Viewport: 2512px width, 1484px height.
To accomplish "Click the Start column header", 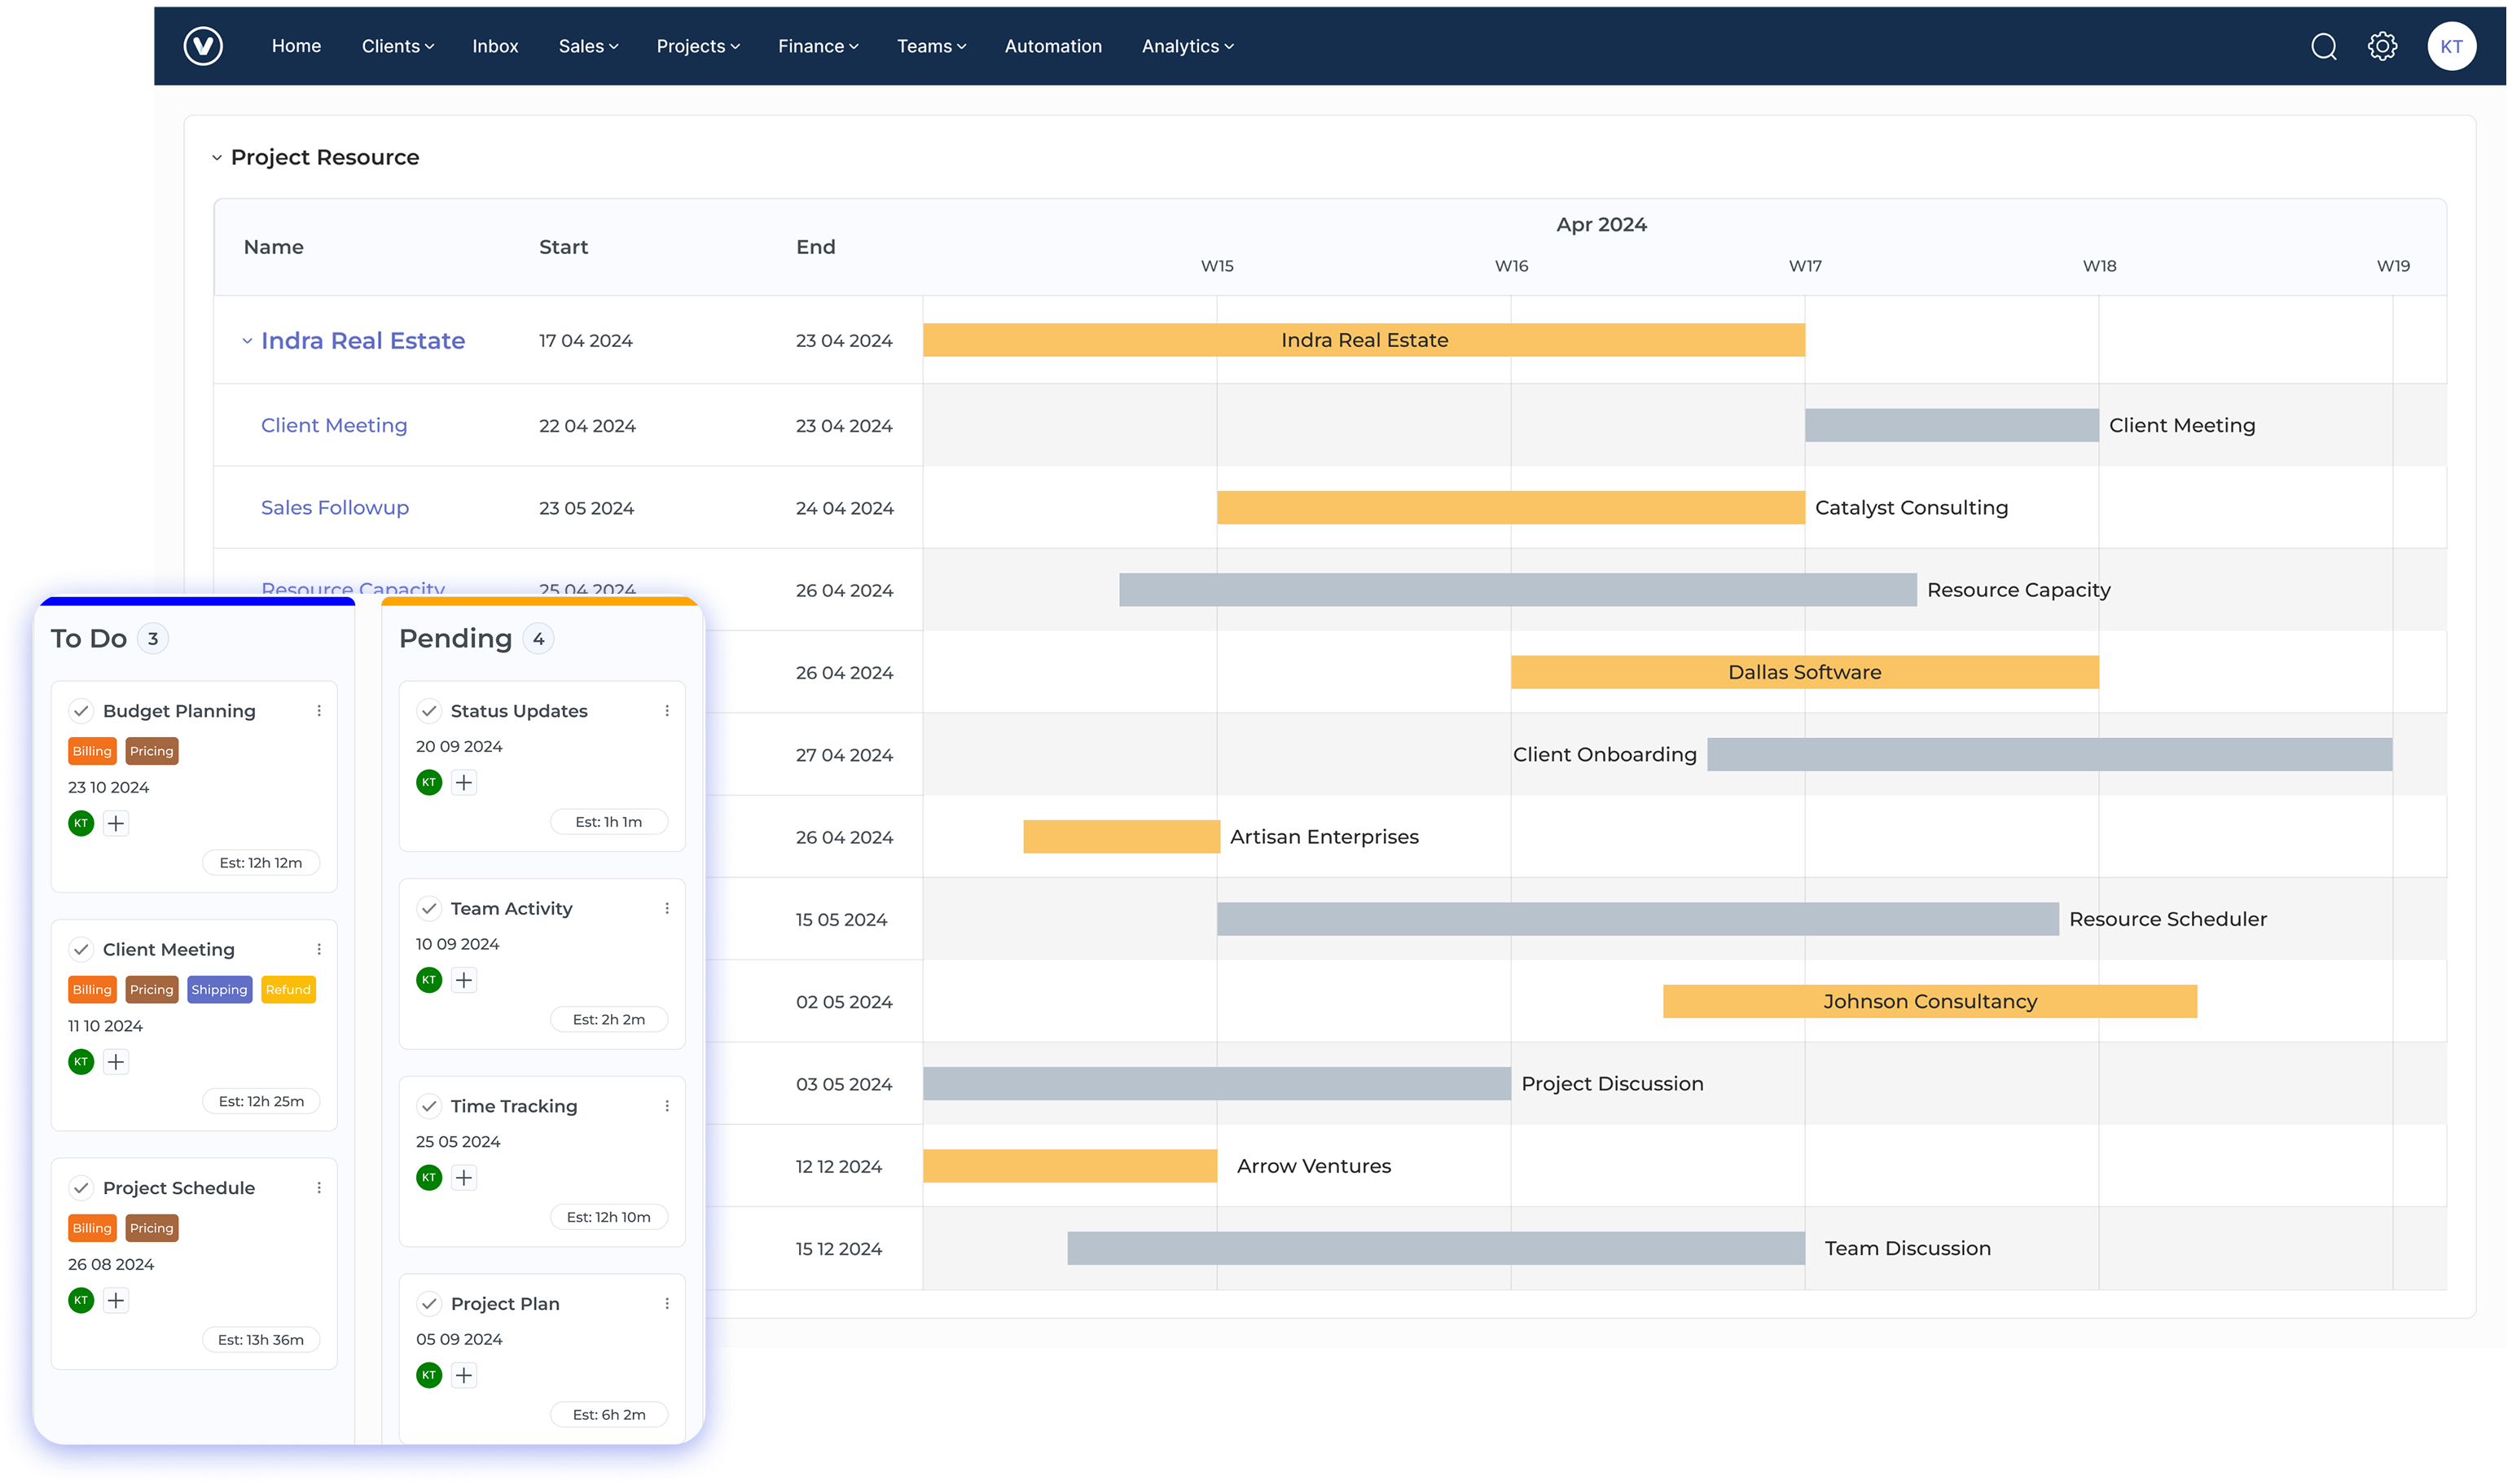I will 563,247.
